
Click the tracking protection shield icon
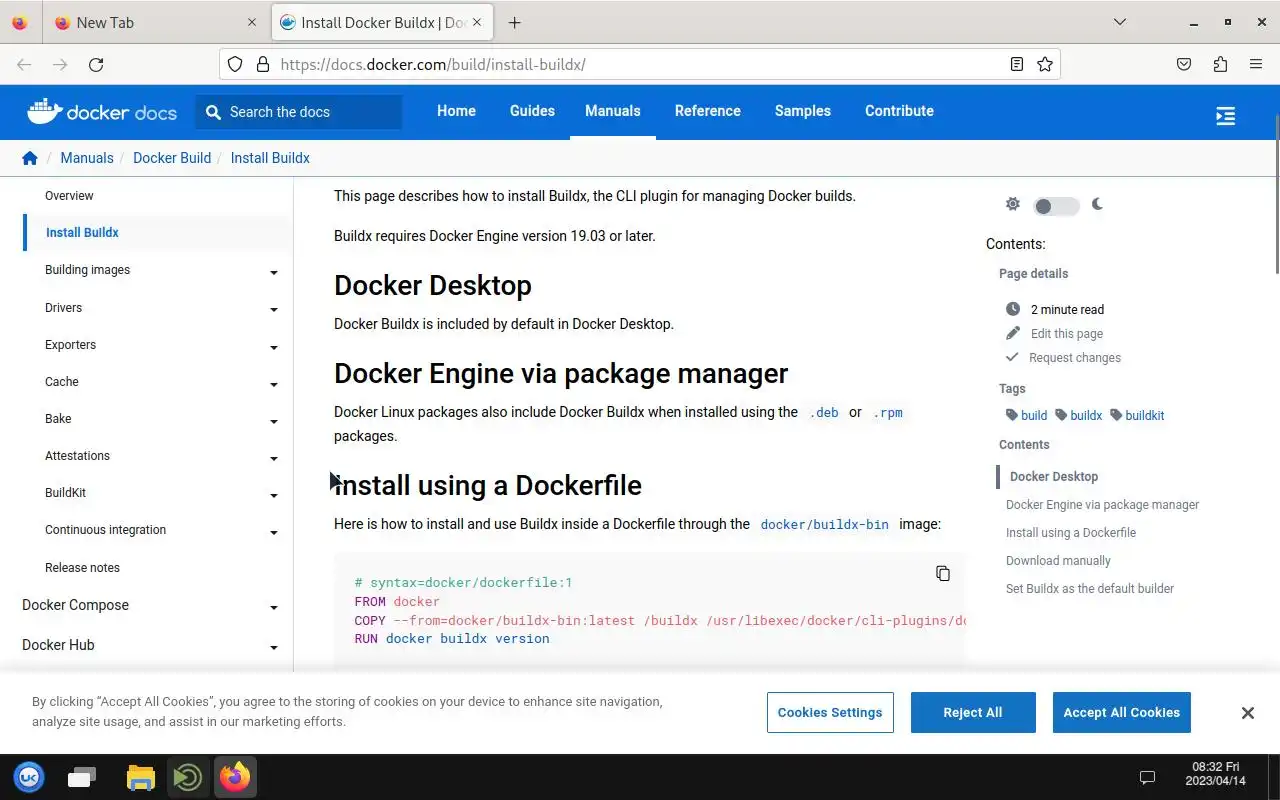pos(235,64)
